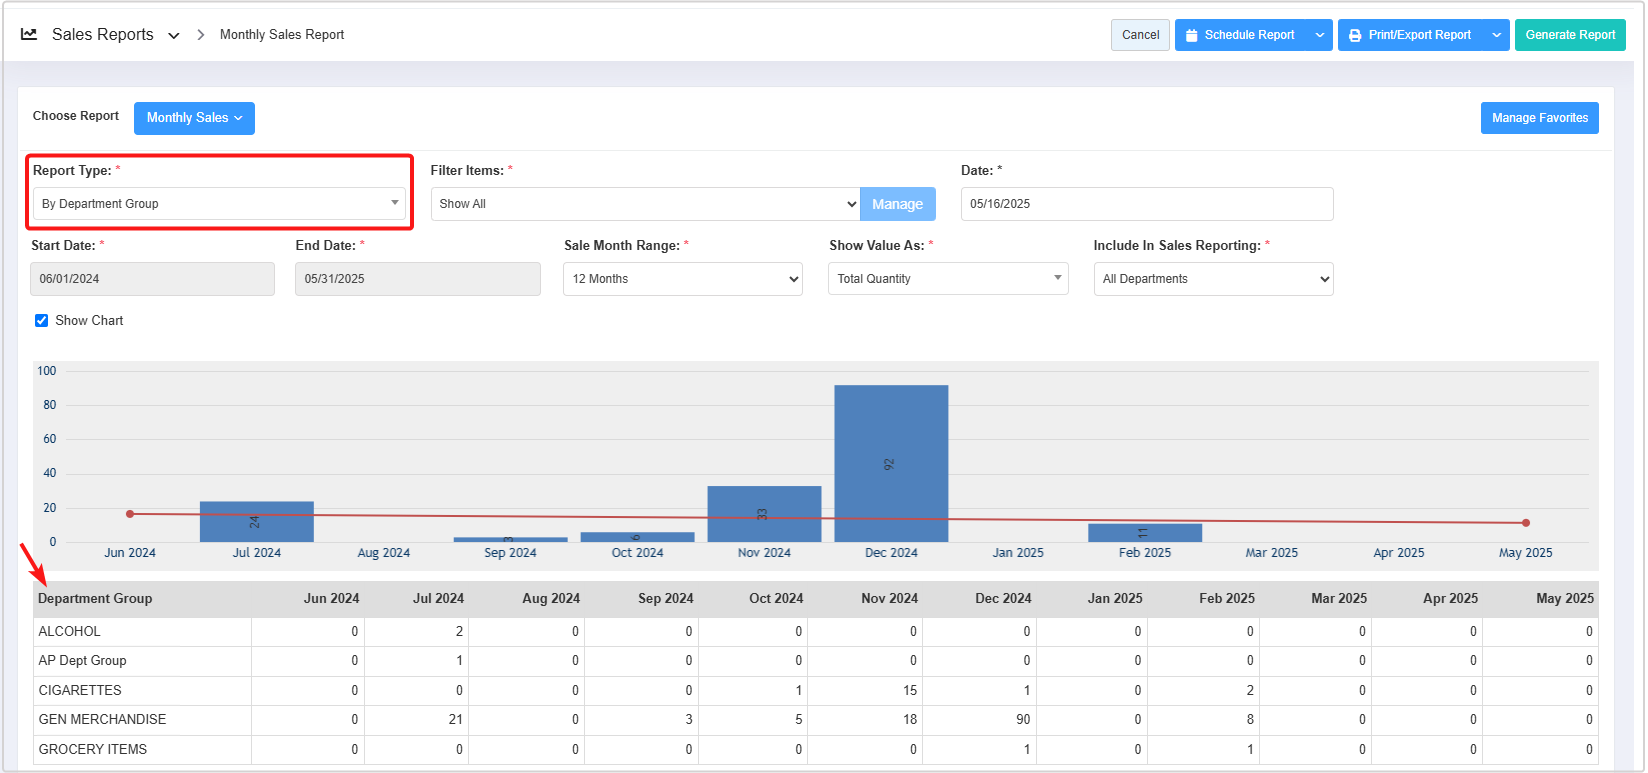Click the Monthly Sales report chooser
The image size is (1648, 773).
194,118
